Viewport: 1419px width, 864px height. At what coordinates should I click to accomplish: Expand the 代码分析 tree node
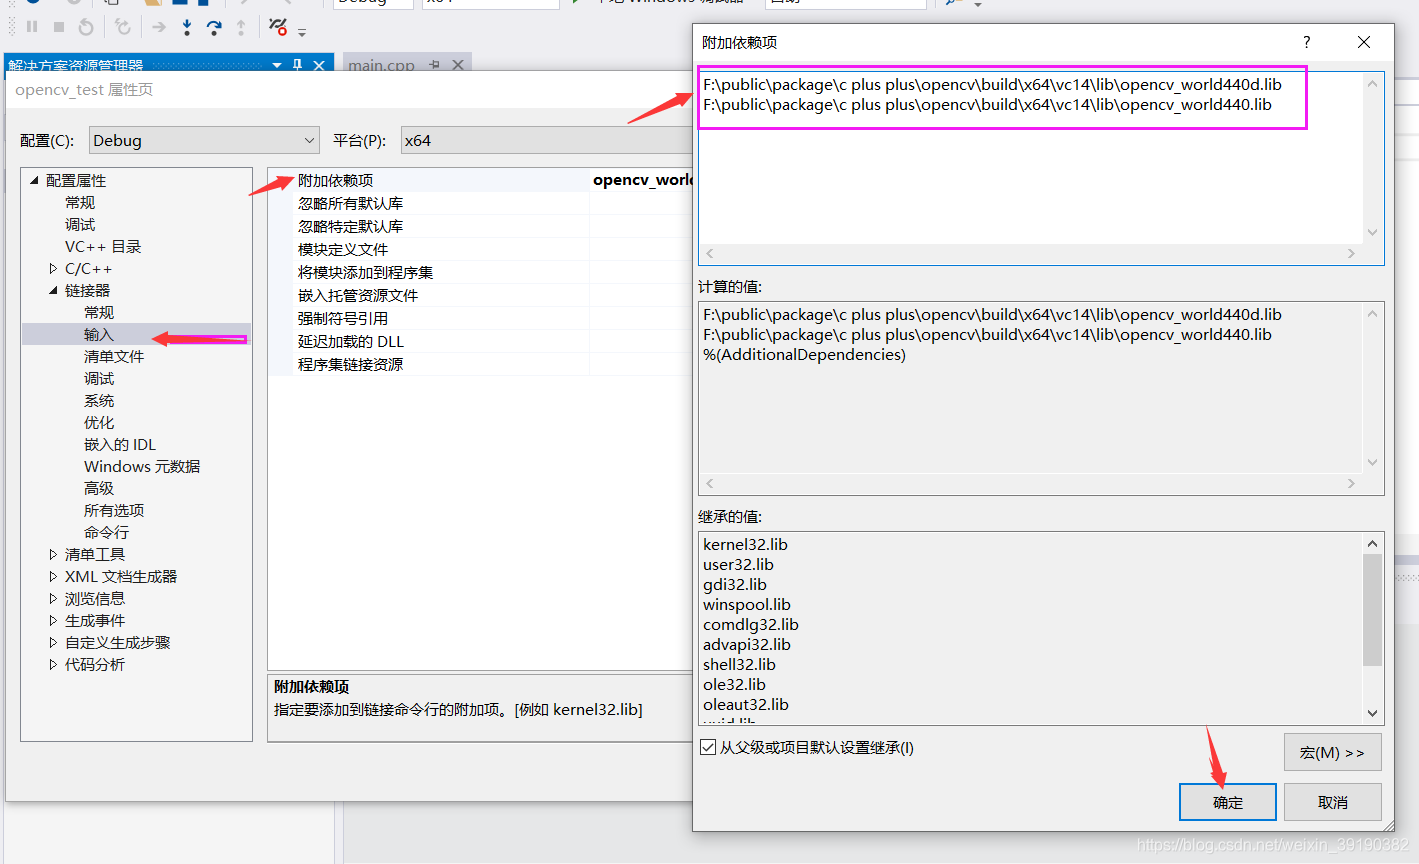[x=53, y=664]
